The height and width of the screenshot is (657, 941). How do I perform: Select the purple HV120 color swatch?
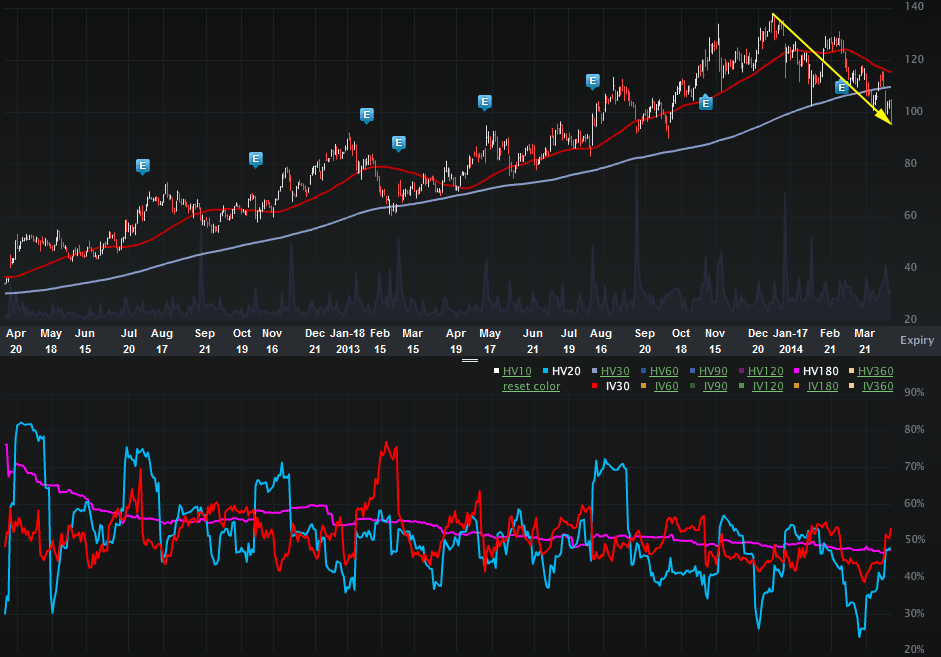[742, 371]
